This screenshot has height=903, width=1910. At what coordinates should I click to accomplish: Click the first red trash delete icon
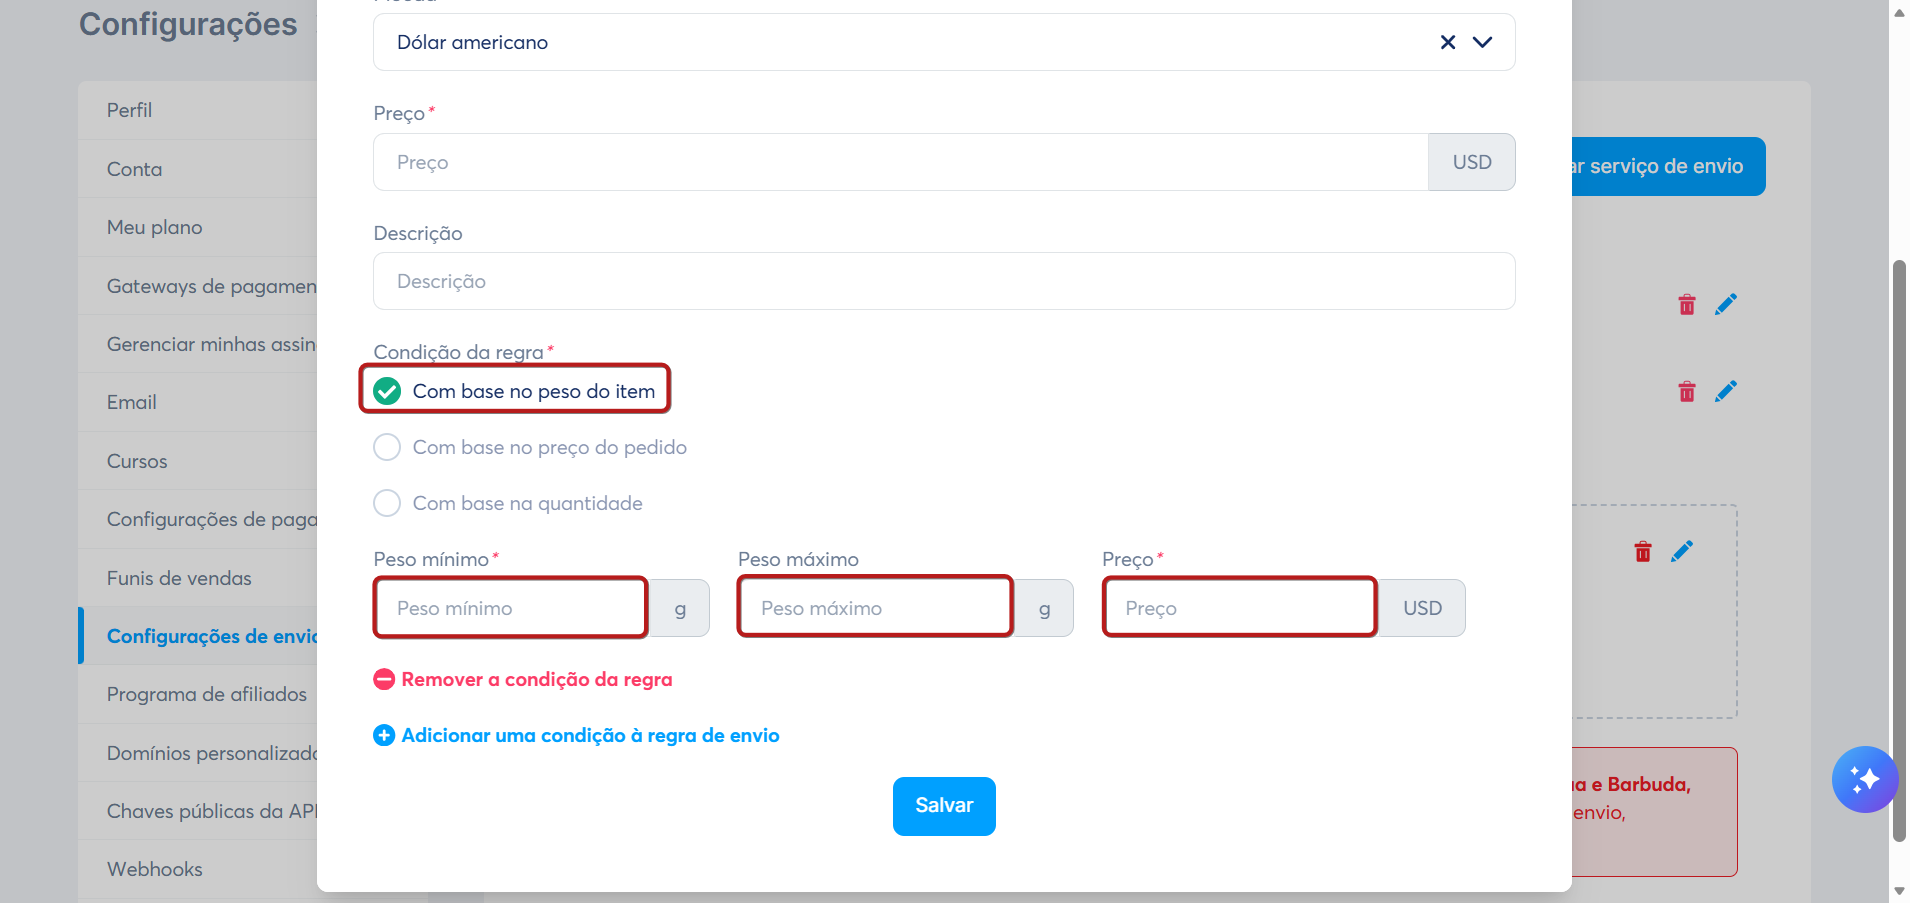click(1687, 305)
